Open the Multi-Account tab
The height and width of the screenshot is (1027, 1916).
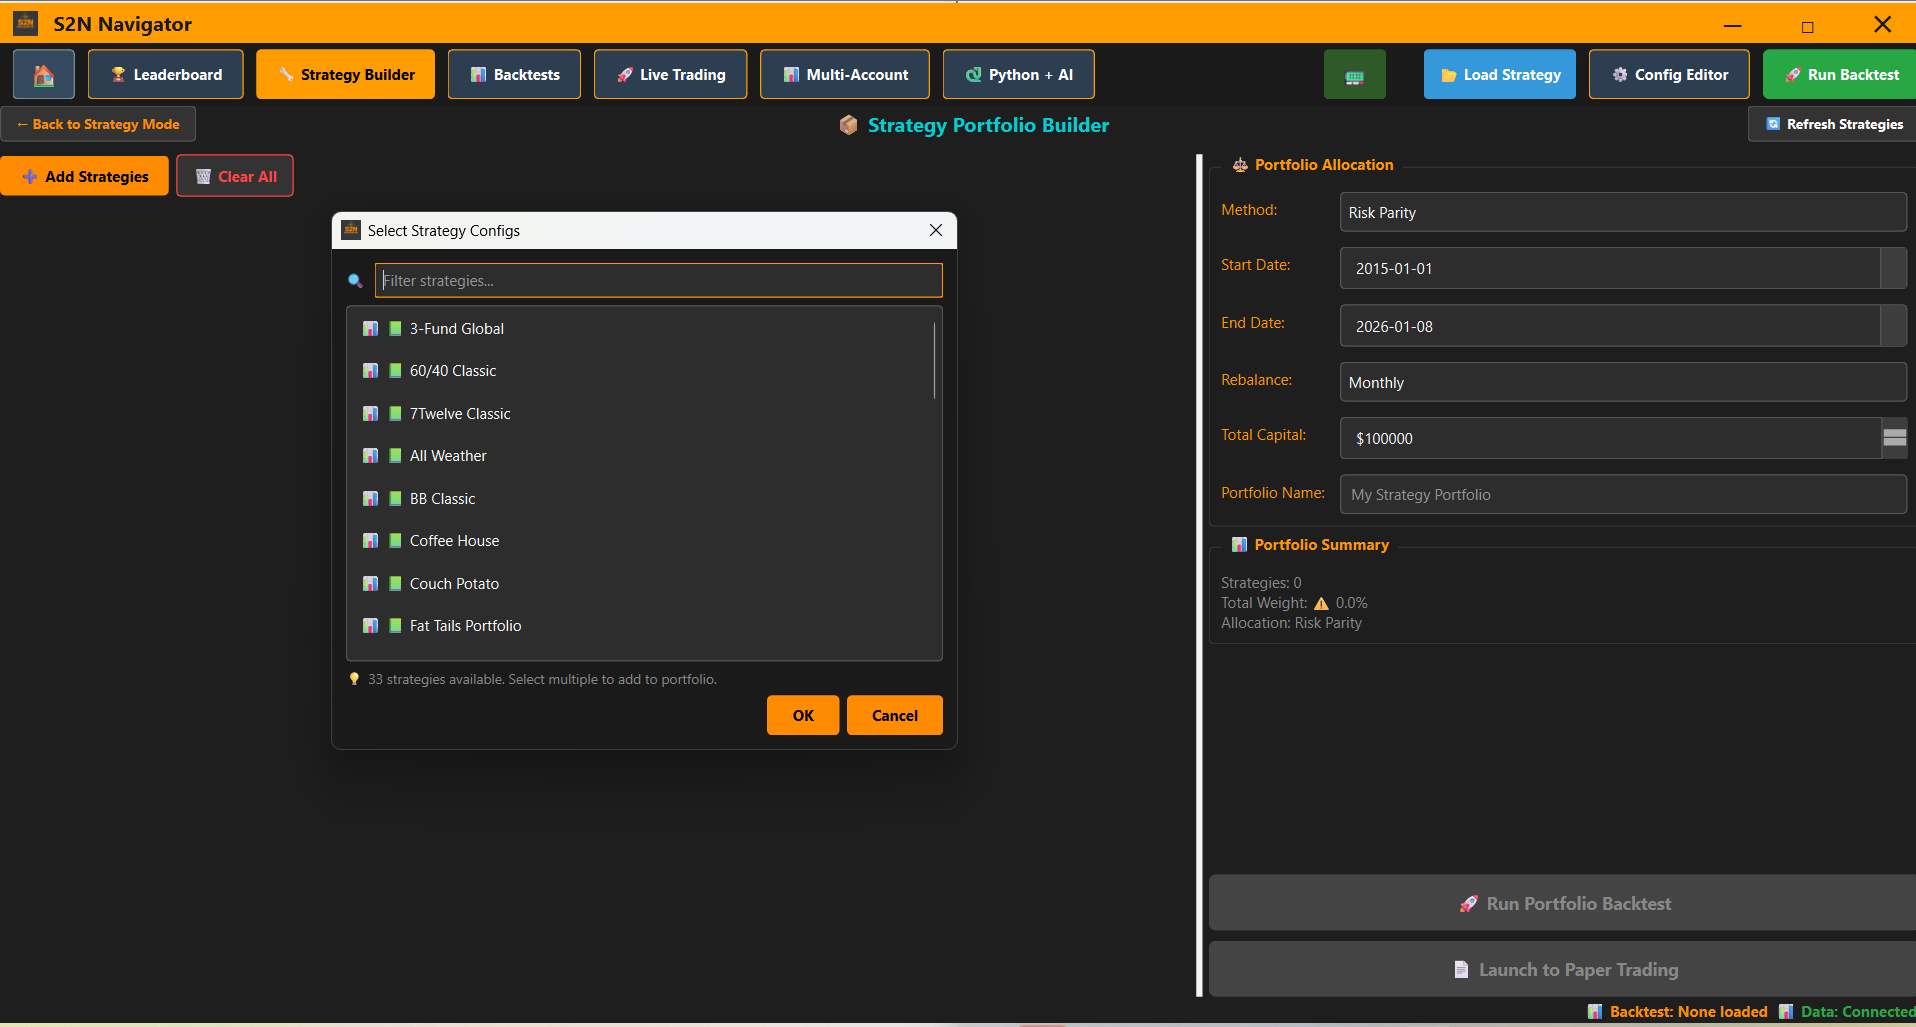[845, 75]
